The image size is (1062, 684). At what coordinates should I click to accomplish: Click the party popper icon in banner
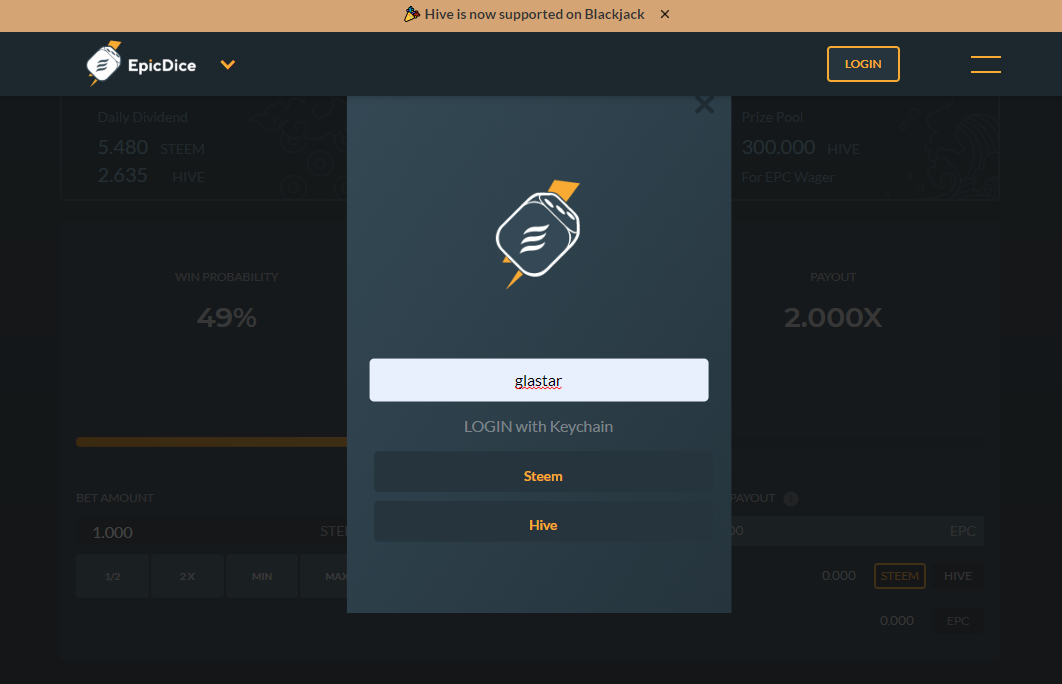(x=411, y=14)
